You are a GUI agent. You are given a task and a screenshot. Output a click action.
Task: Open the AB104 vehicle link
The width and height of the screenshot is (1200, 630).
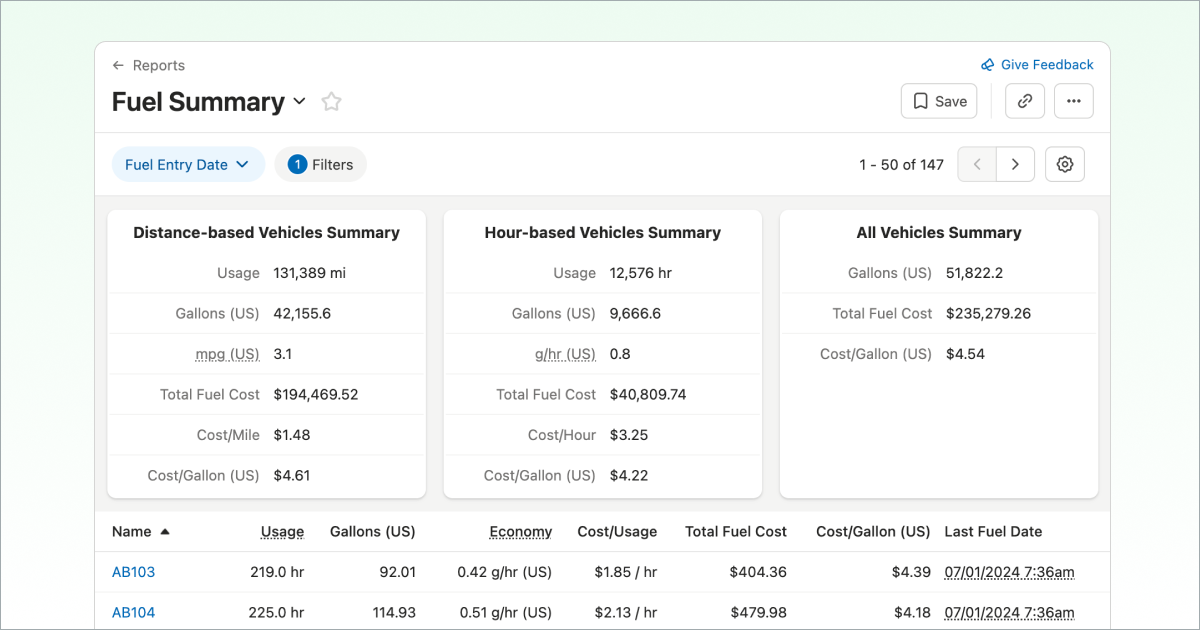point(133,613)
